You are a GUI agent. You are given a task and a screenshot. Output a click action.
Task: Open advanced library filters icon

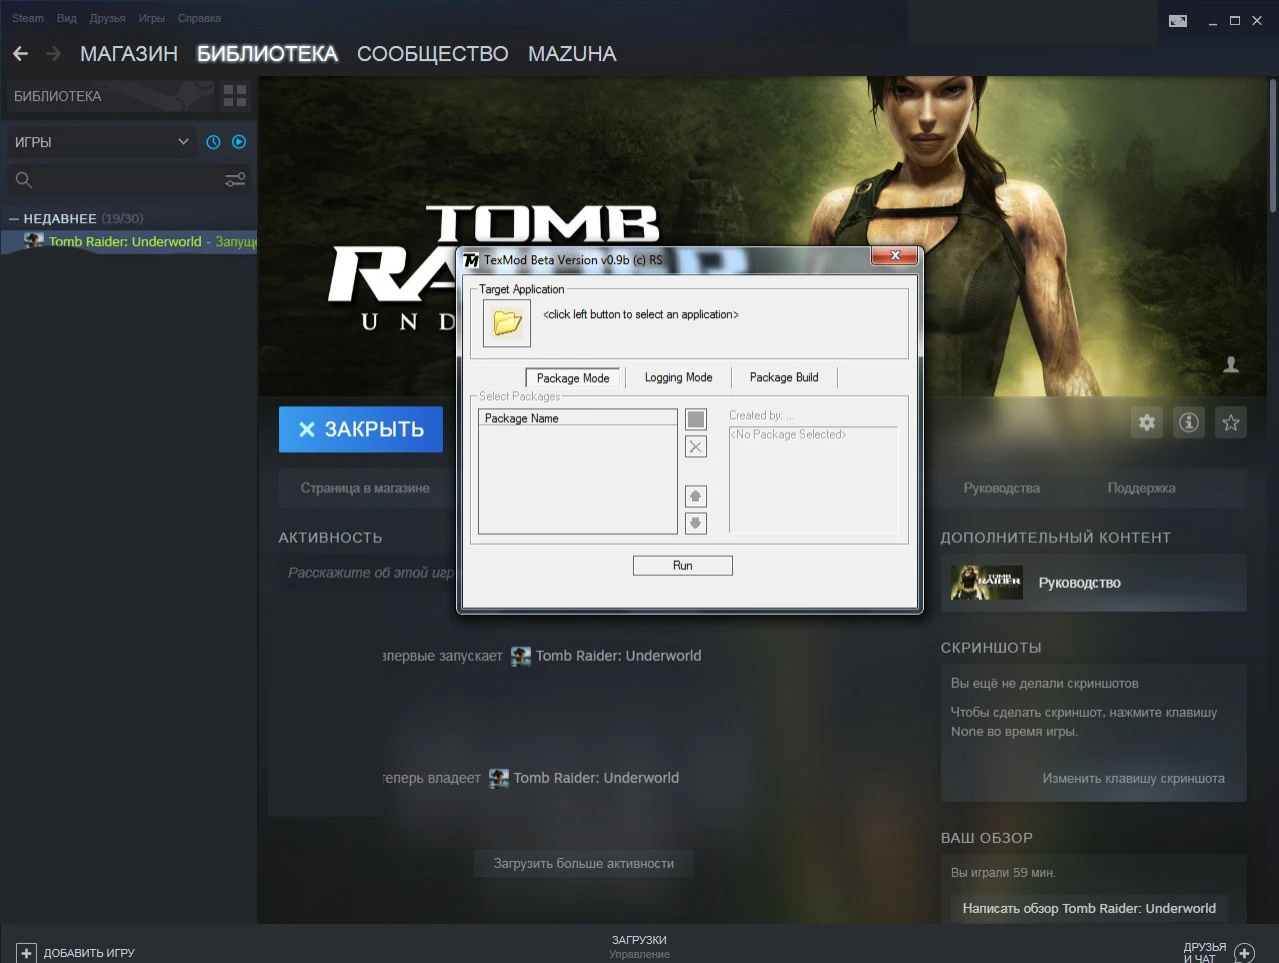point(235,179)
